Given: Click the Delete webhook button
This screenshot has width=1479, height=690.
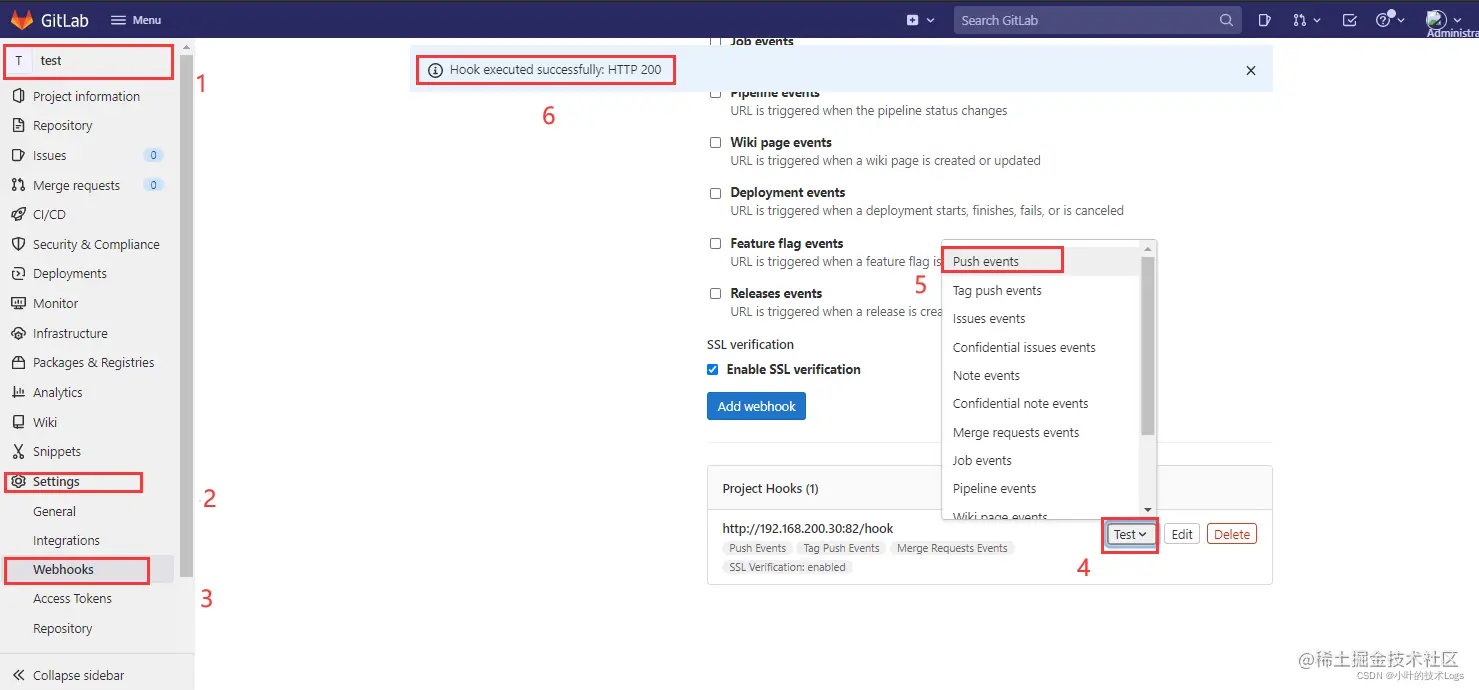Looking at the screenshot, I should 1232,534.
